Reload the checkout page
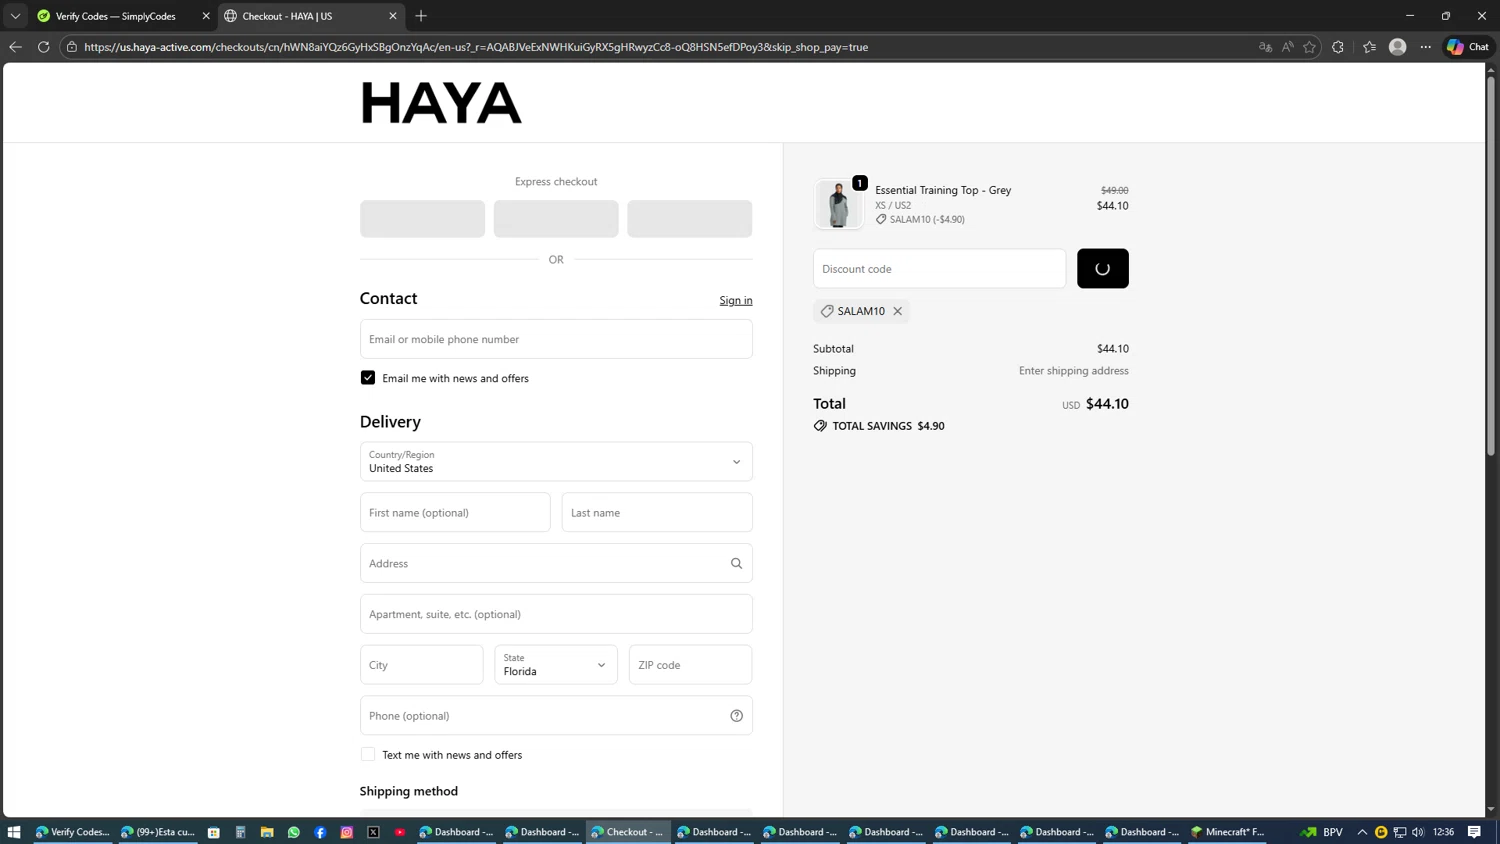1500x844 pixels. click(43, 47)
